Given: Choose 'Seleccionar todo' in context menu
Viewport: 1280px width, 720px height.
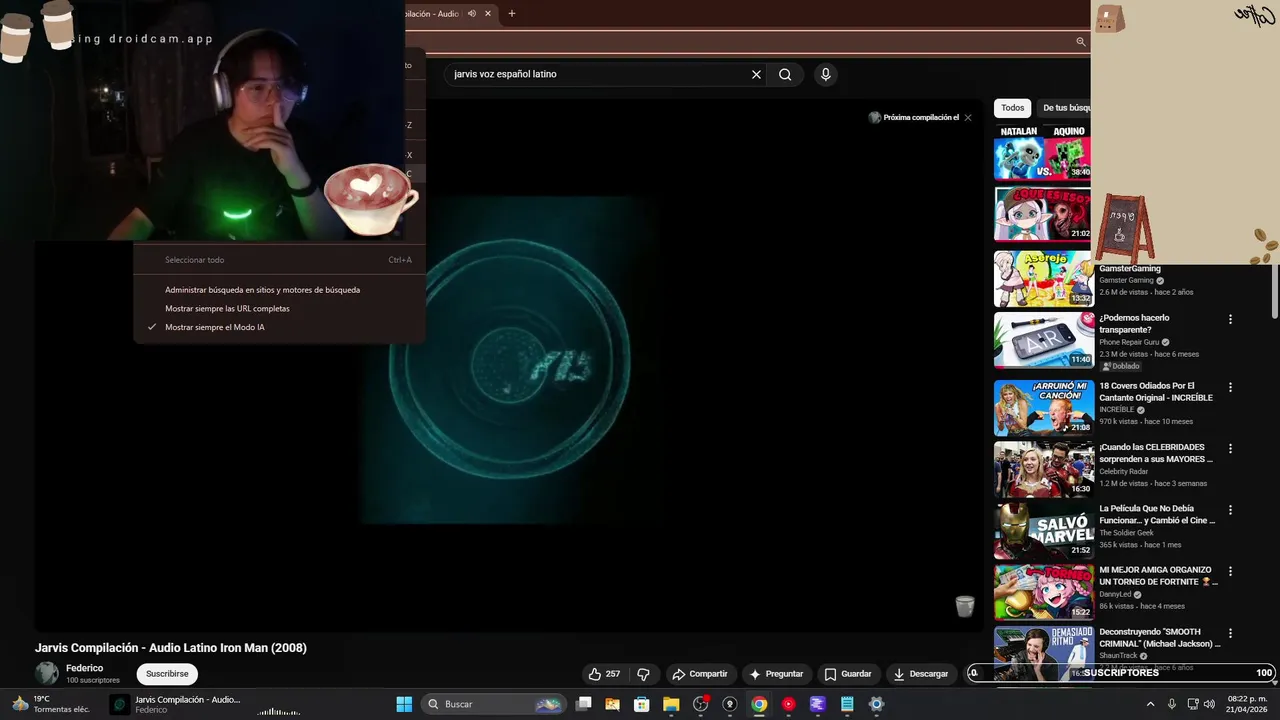Looking at the screenshot, I should tap(280, 260).
